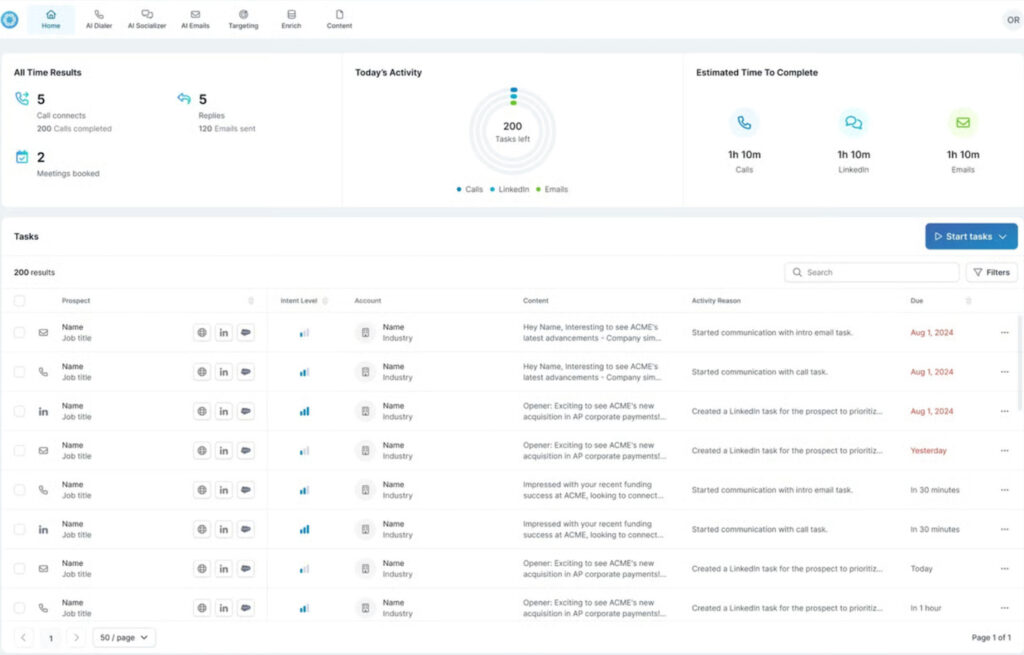Open the more options menu for Today row
This screenshot has height=655, width=1024.
click(x=1004, y=569)
